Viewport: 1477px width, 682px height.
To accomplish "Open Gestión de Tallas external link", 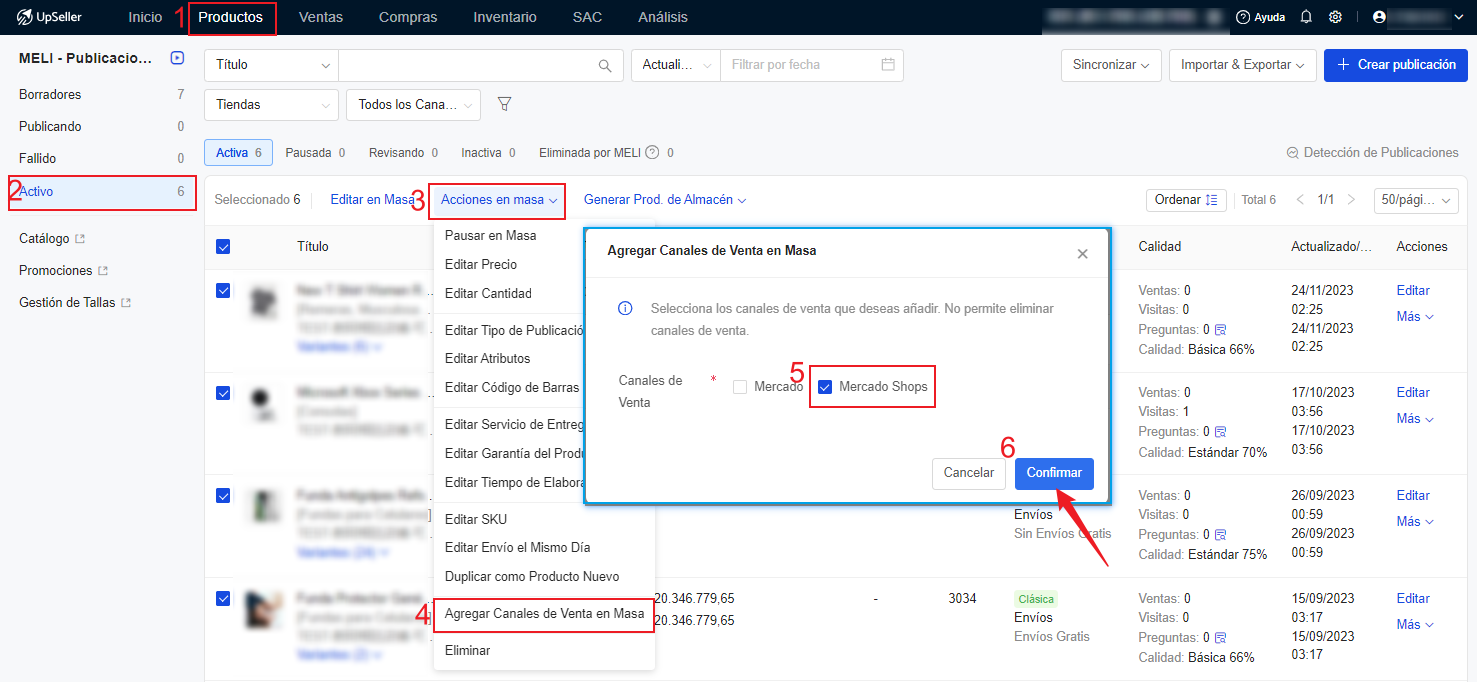I will [75, 303].
